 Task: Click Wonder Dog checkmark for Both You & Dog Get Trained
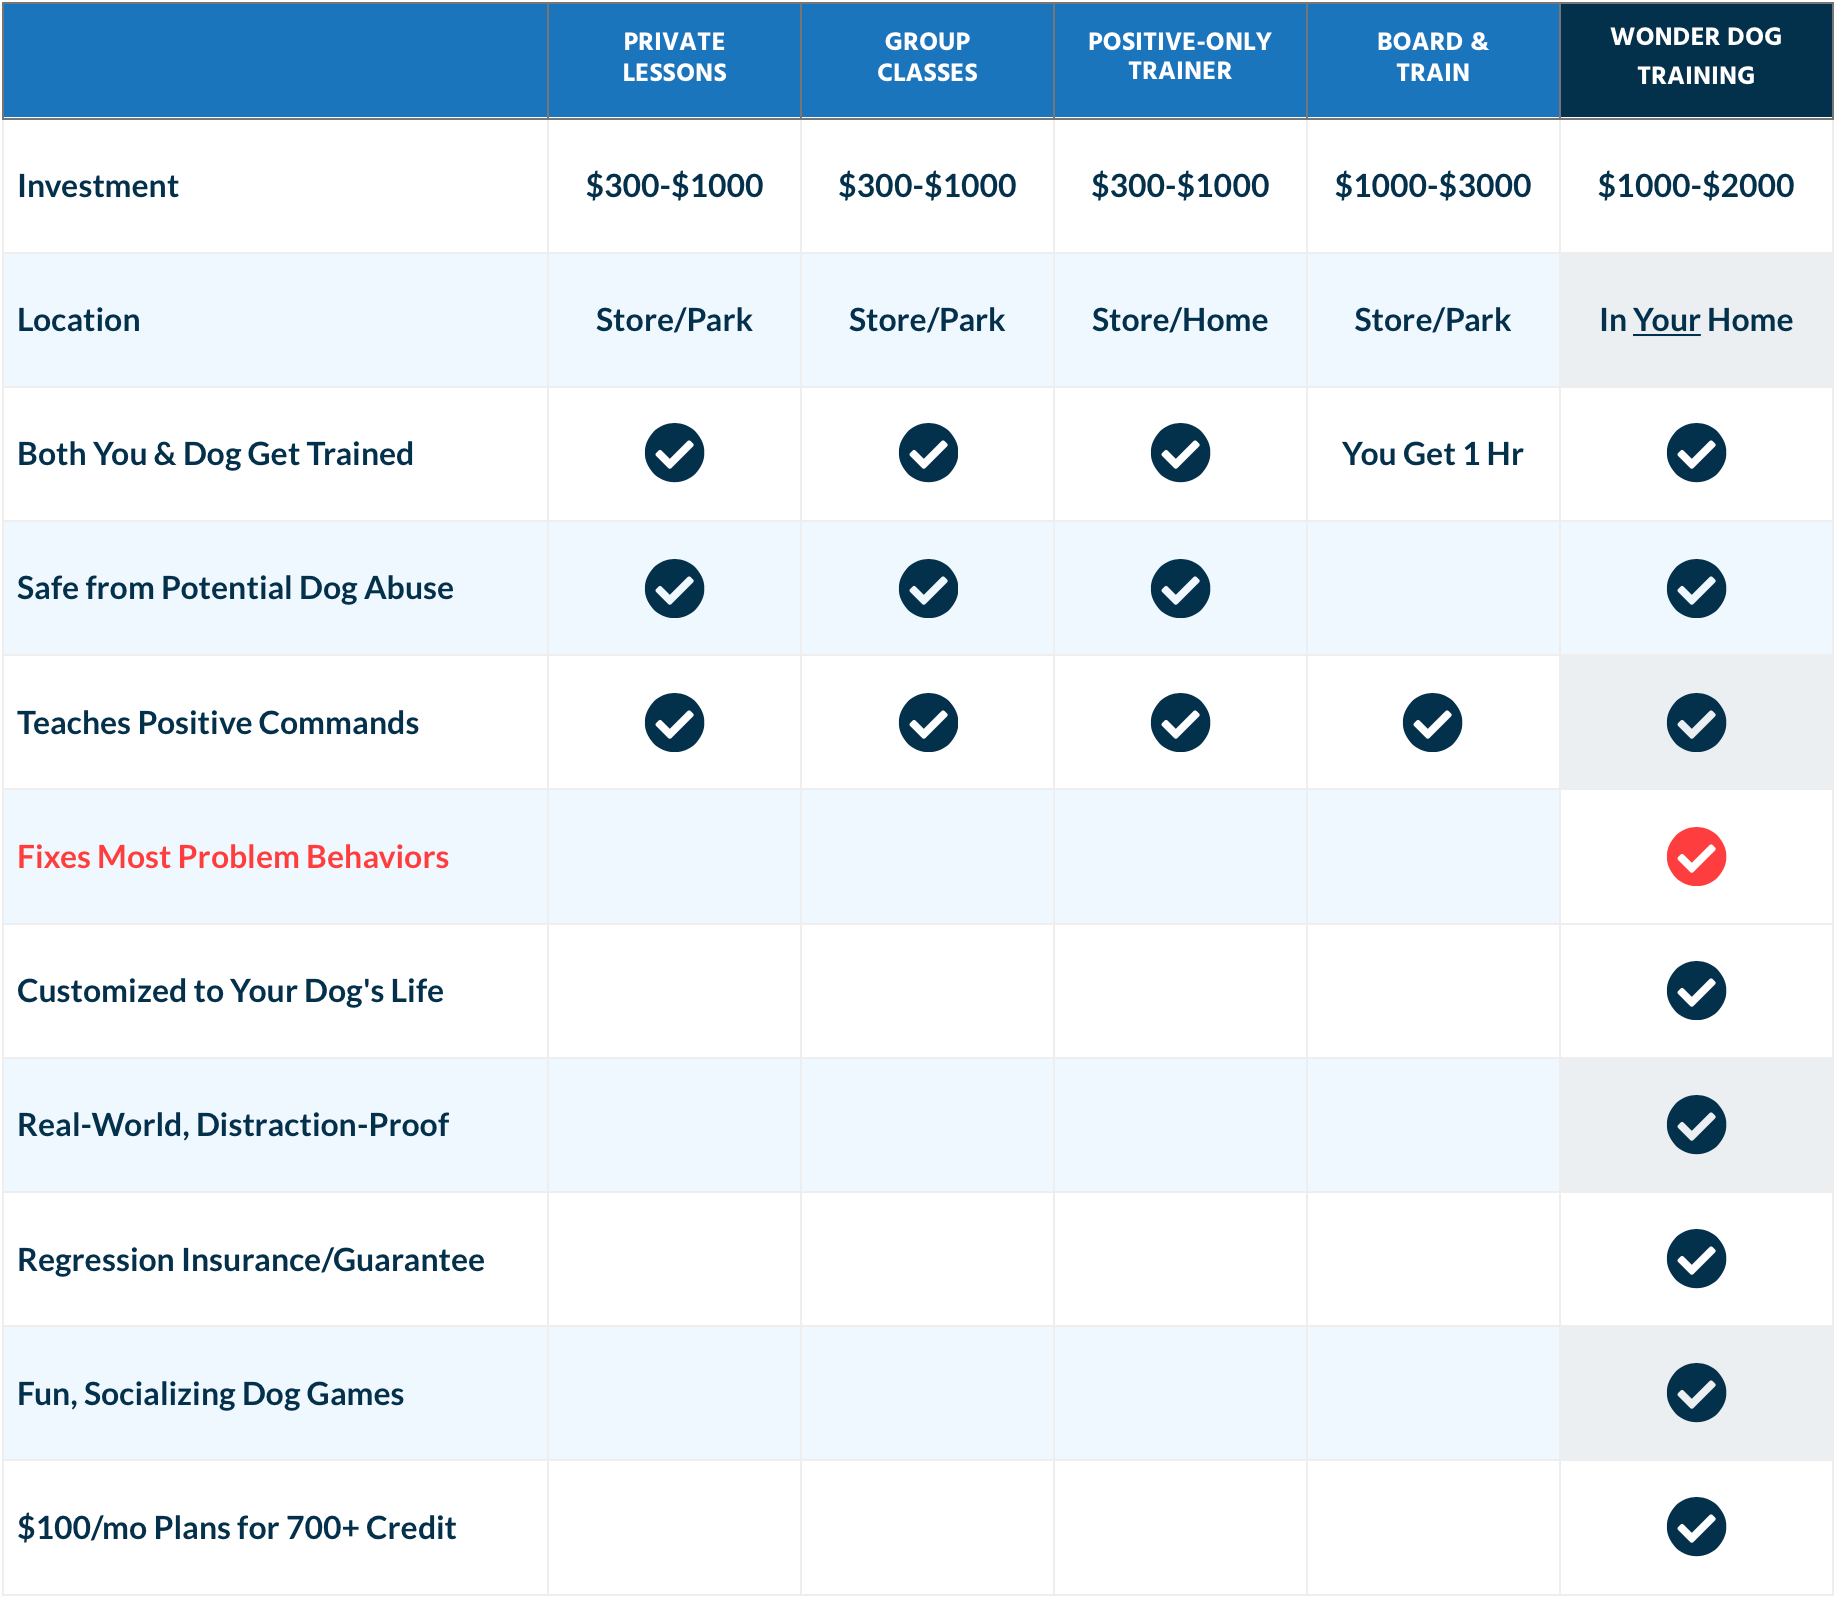pyautogui.click(x=1696, y=453)
